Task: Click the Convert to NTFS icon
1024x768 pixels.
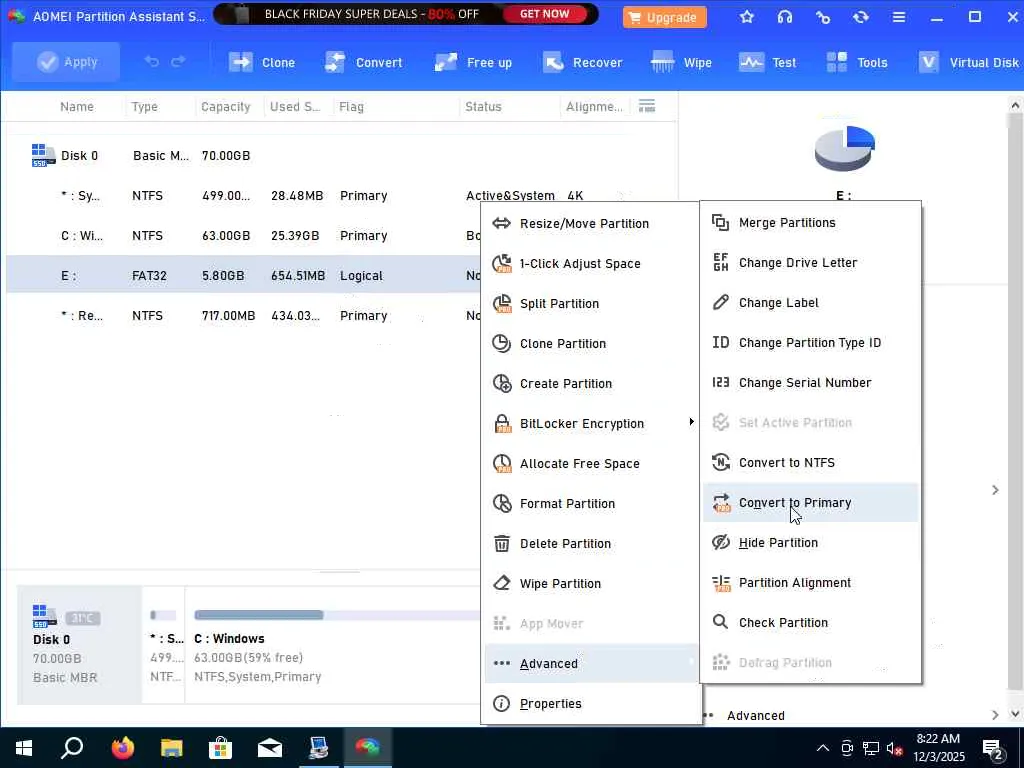Action: click(720, 462)
